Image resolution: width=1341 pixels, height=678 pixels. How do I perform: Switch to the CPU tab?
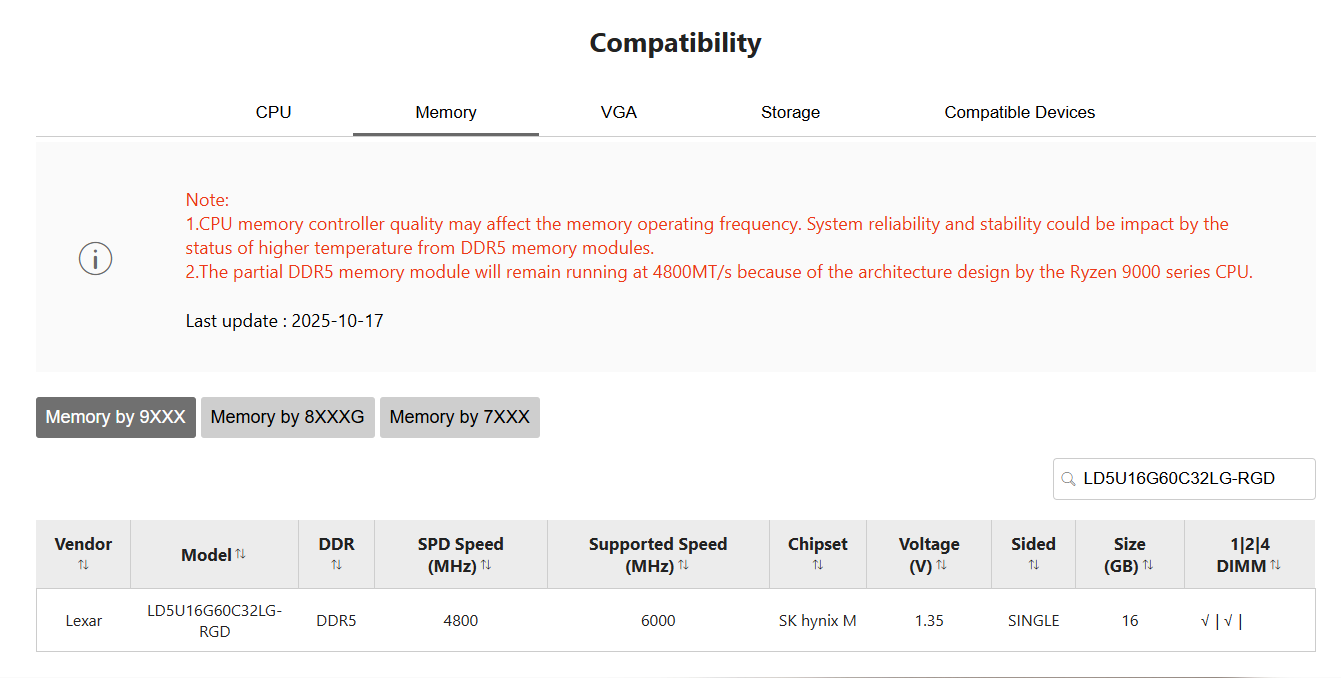273,112
